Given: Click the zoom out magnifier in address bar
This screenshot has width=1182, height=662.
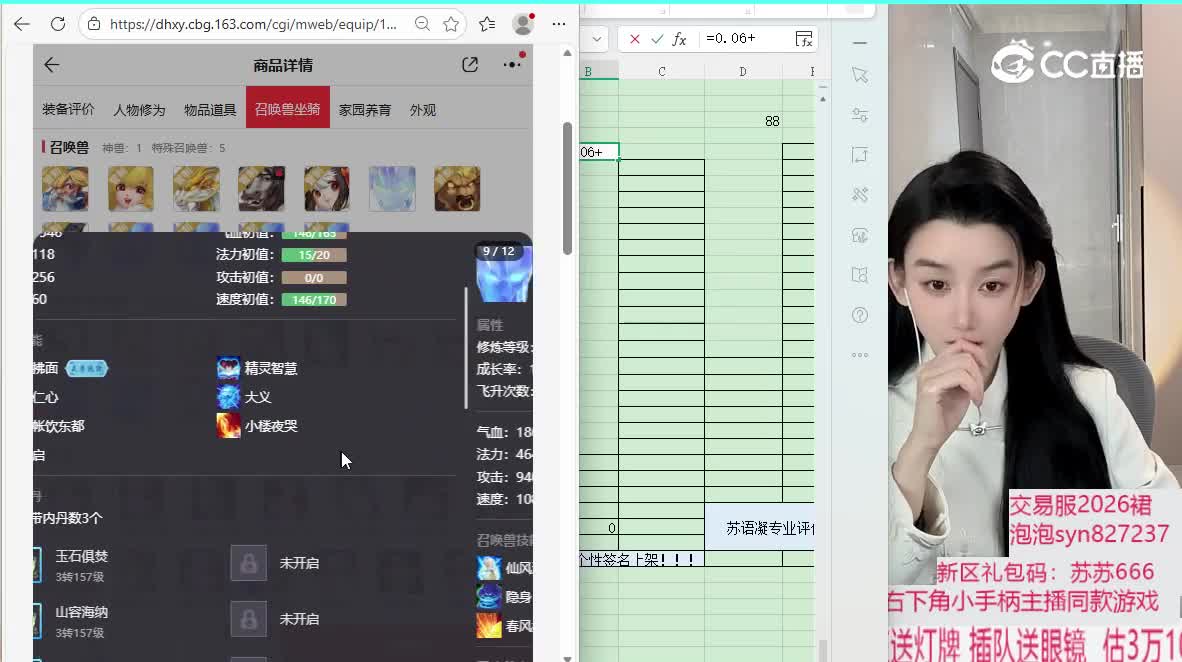Looking at the screenshot, I should pyautogui.click(x=423, y=24).
